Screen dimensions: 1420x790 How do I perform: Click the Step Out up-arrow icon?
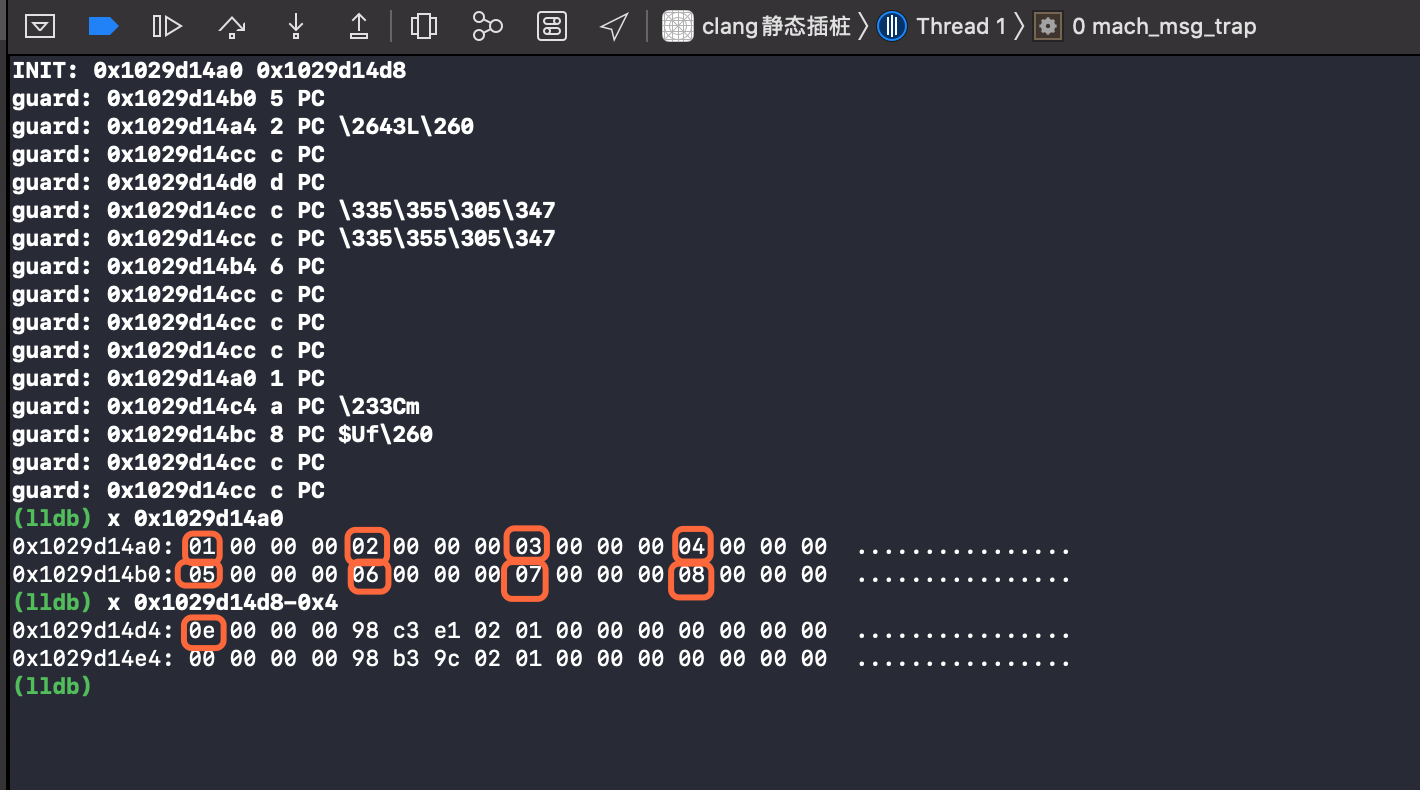pyautogui.click(x=359, y=26)
